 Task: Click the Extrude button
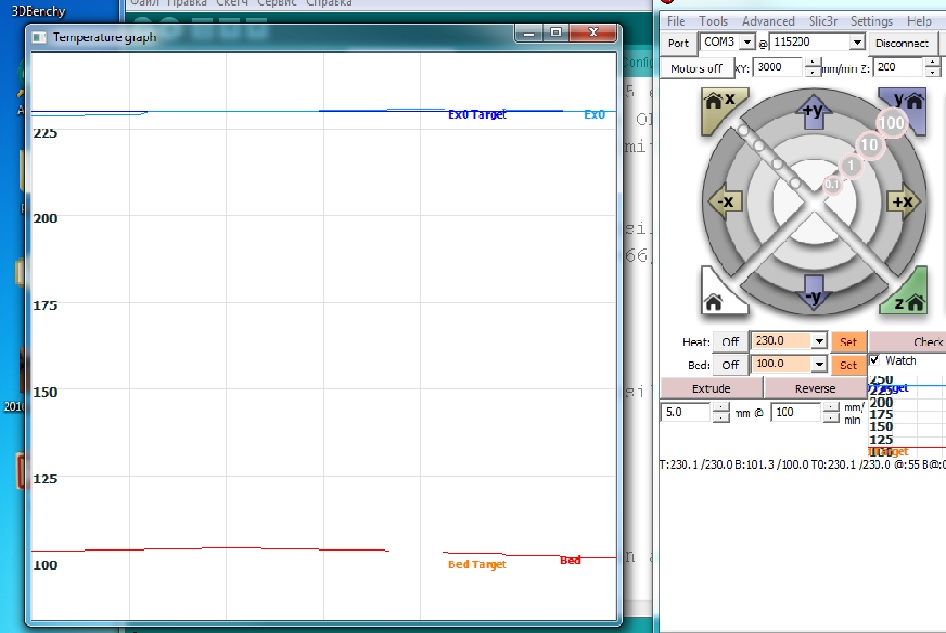point(711,388)
